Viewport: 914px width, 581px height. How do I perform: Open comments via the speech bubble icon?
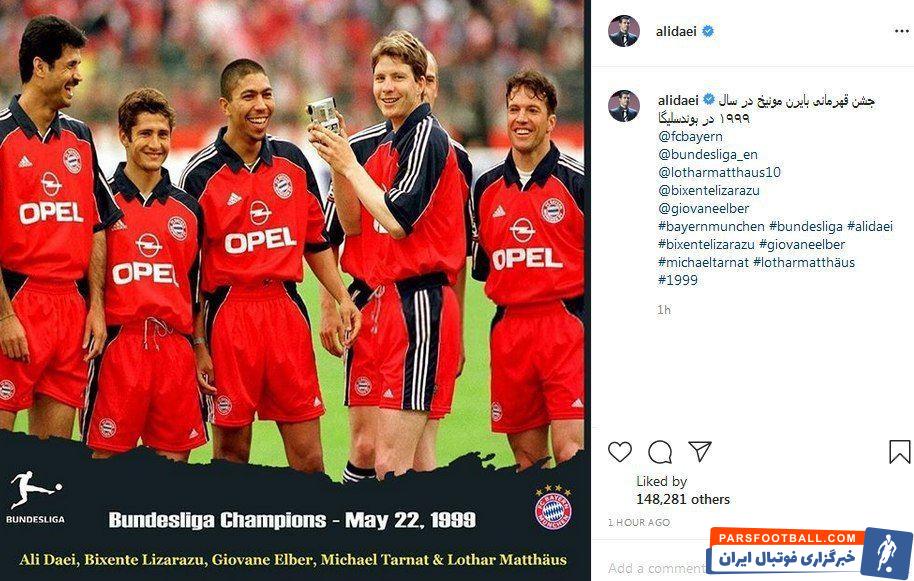[660, 452]
